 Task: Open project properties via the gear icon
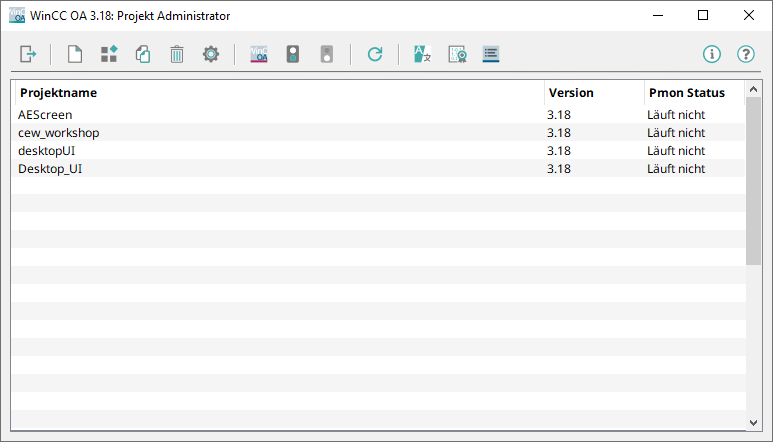pos(211,54)
